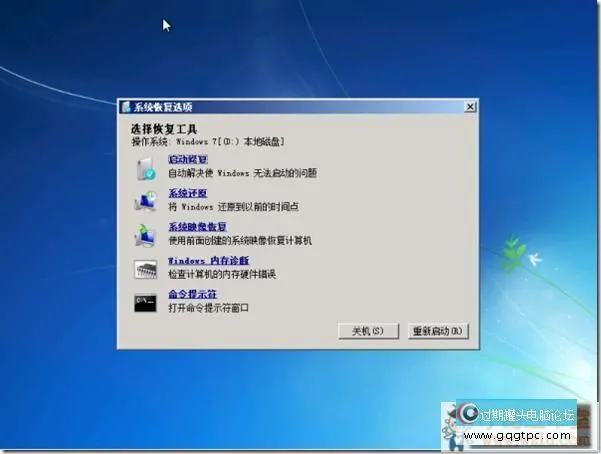The height and width of the screenshot is (454, 601).
Task: Click the Startup Repair icon
Action: click(146, 169)
